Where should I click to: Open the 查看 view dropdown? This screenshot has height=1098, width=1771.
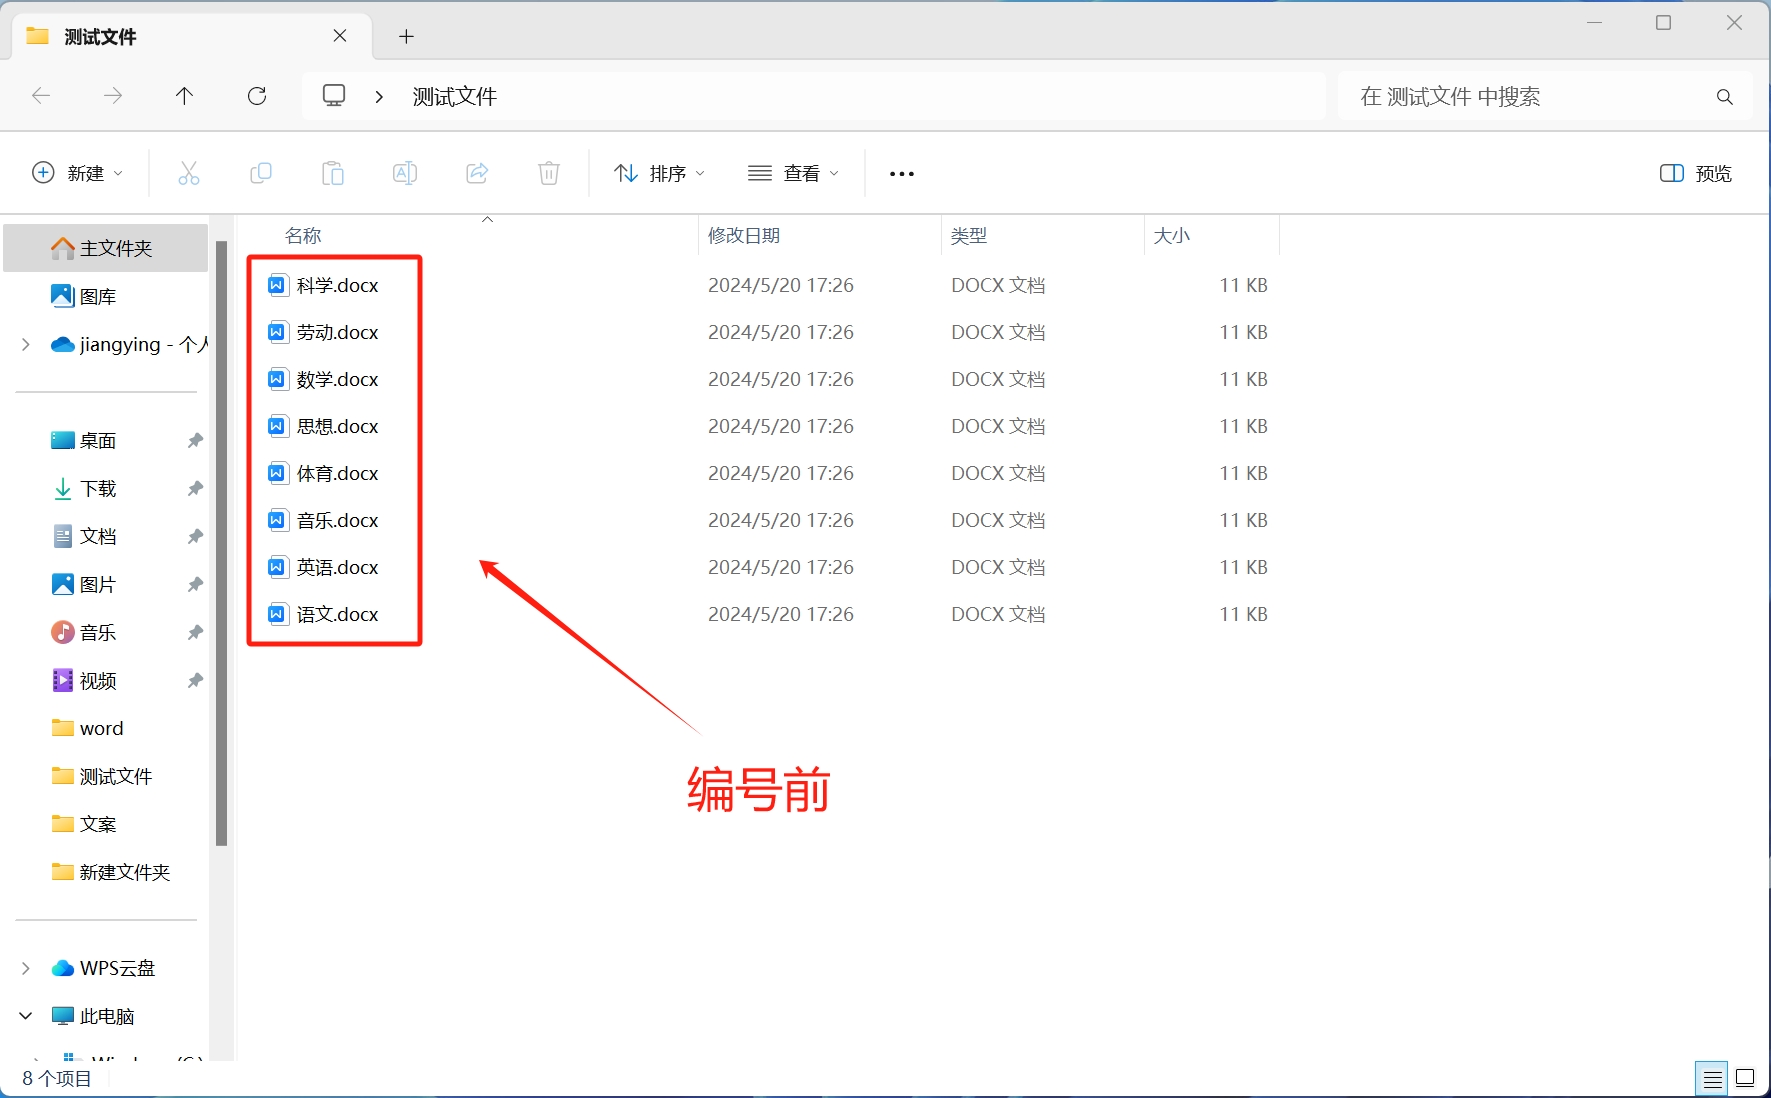(x=793, y=173)
